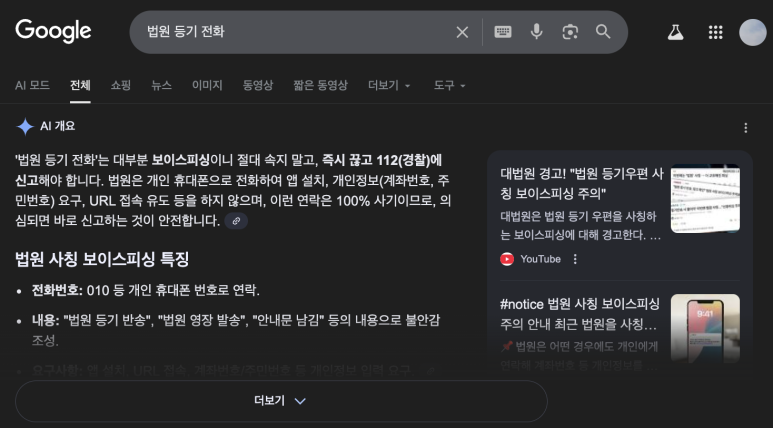Switch to the 쇼핑 tab
Image resolution: width=773 pixels, height=428 pixels.
[121, 85]
